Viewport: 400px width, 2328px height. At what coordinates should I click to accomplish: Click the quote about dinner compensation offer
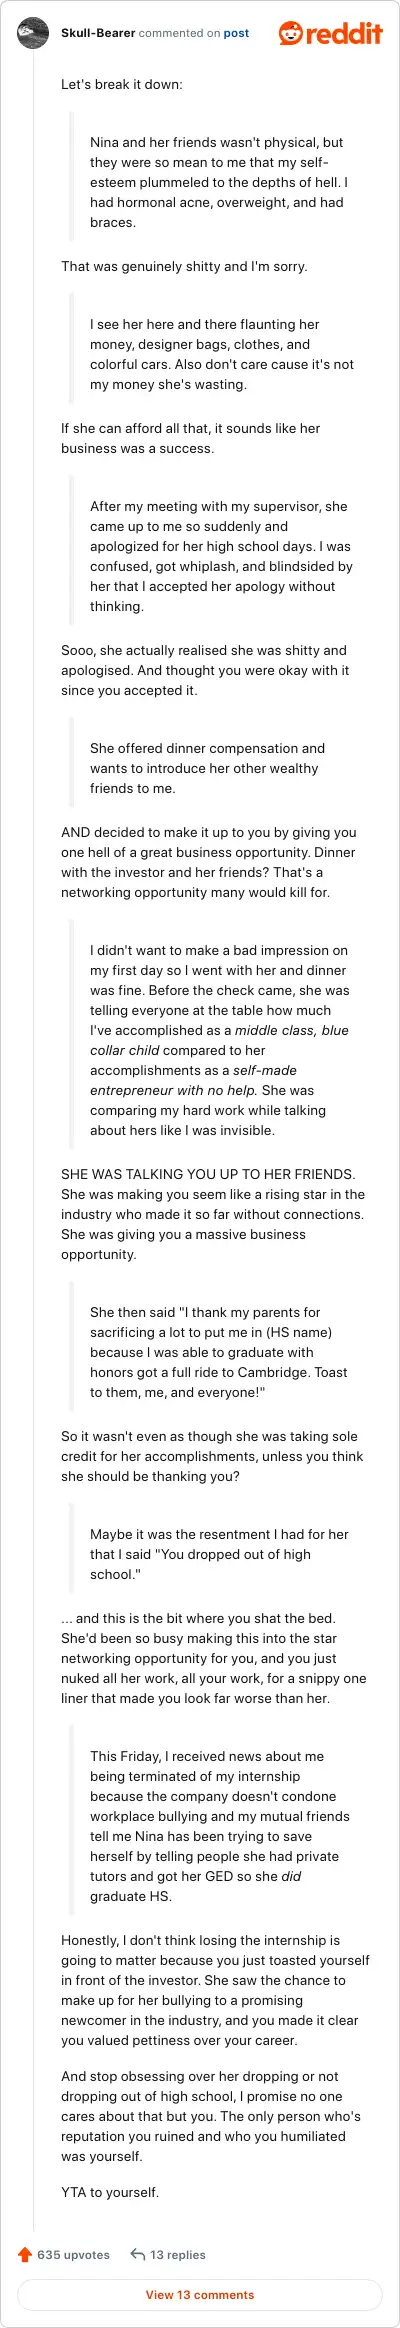(x=207, y=769)
